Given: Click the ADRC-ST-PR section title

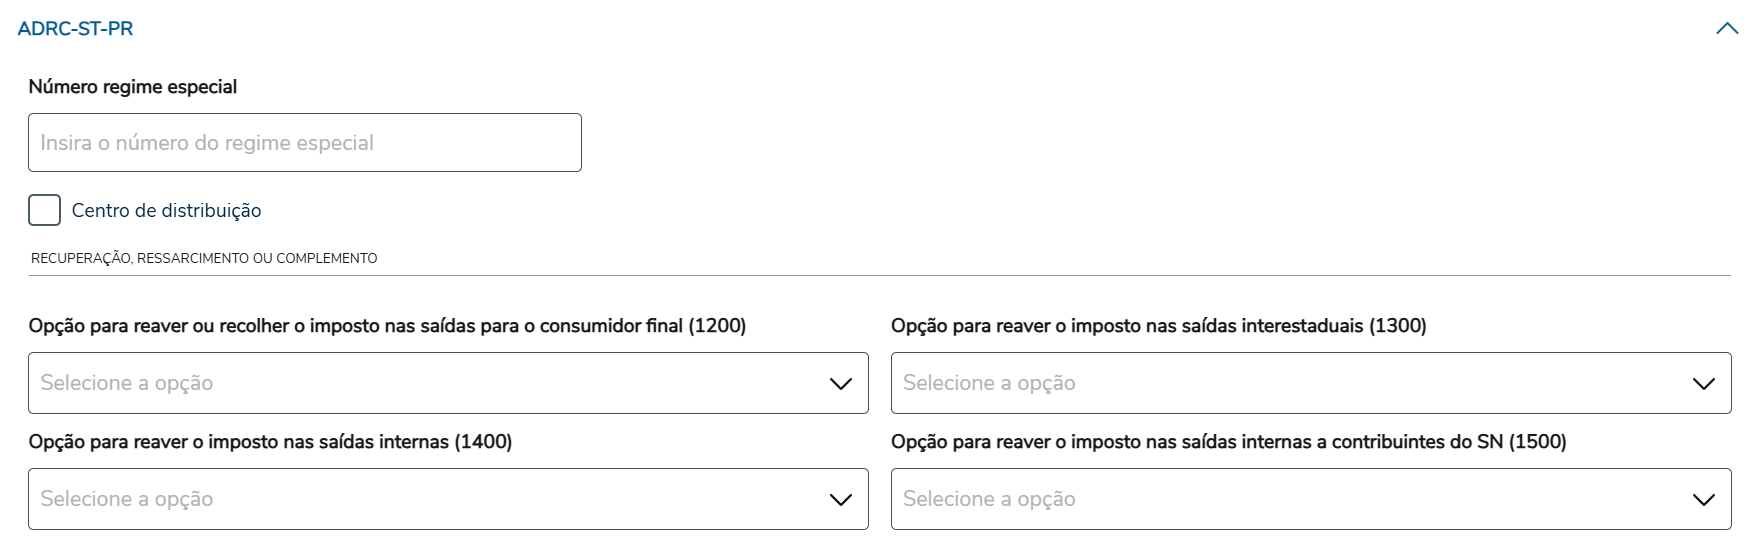Looking at the screenshot, I should click(75, 29).
